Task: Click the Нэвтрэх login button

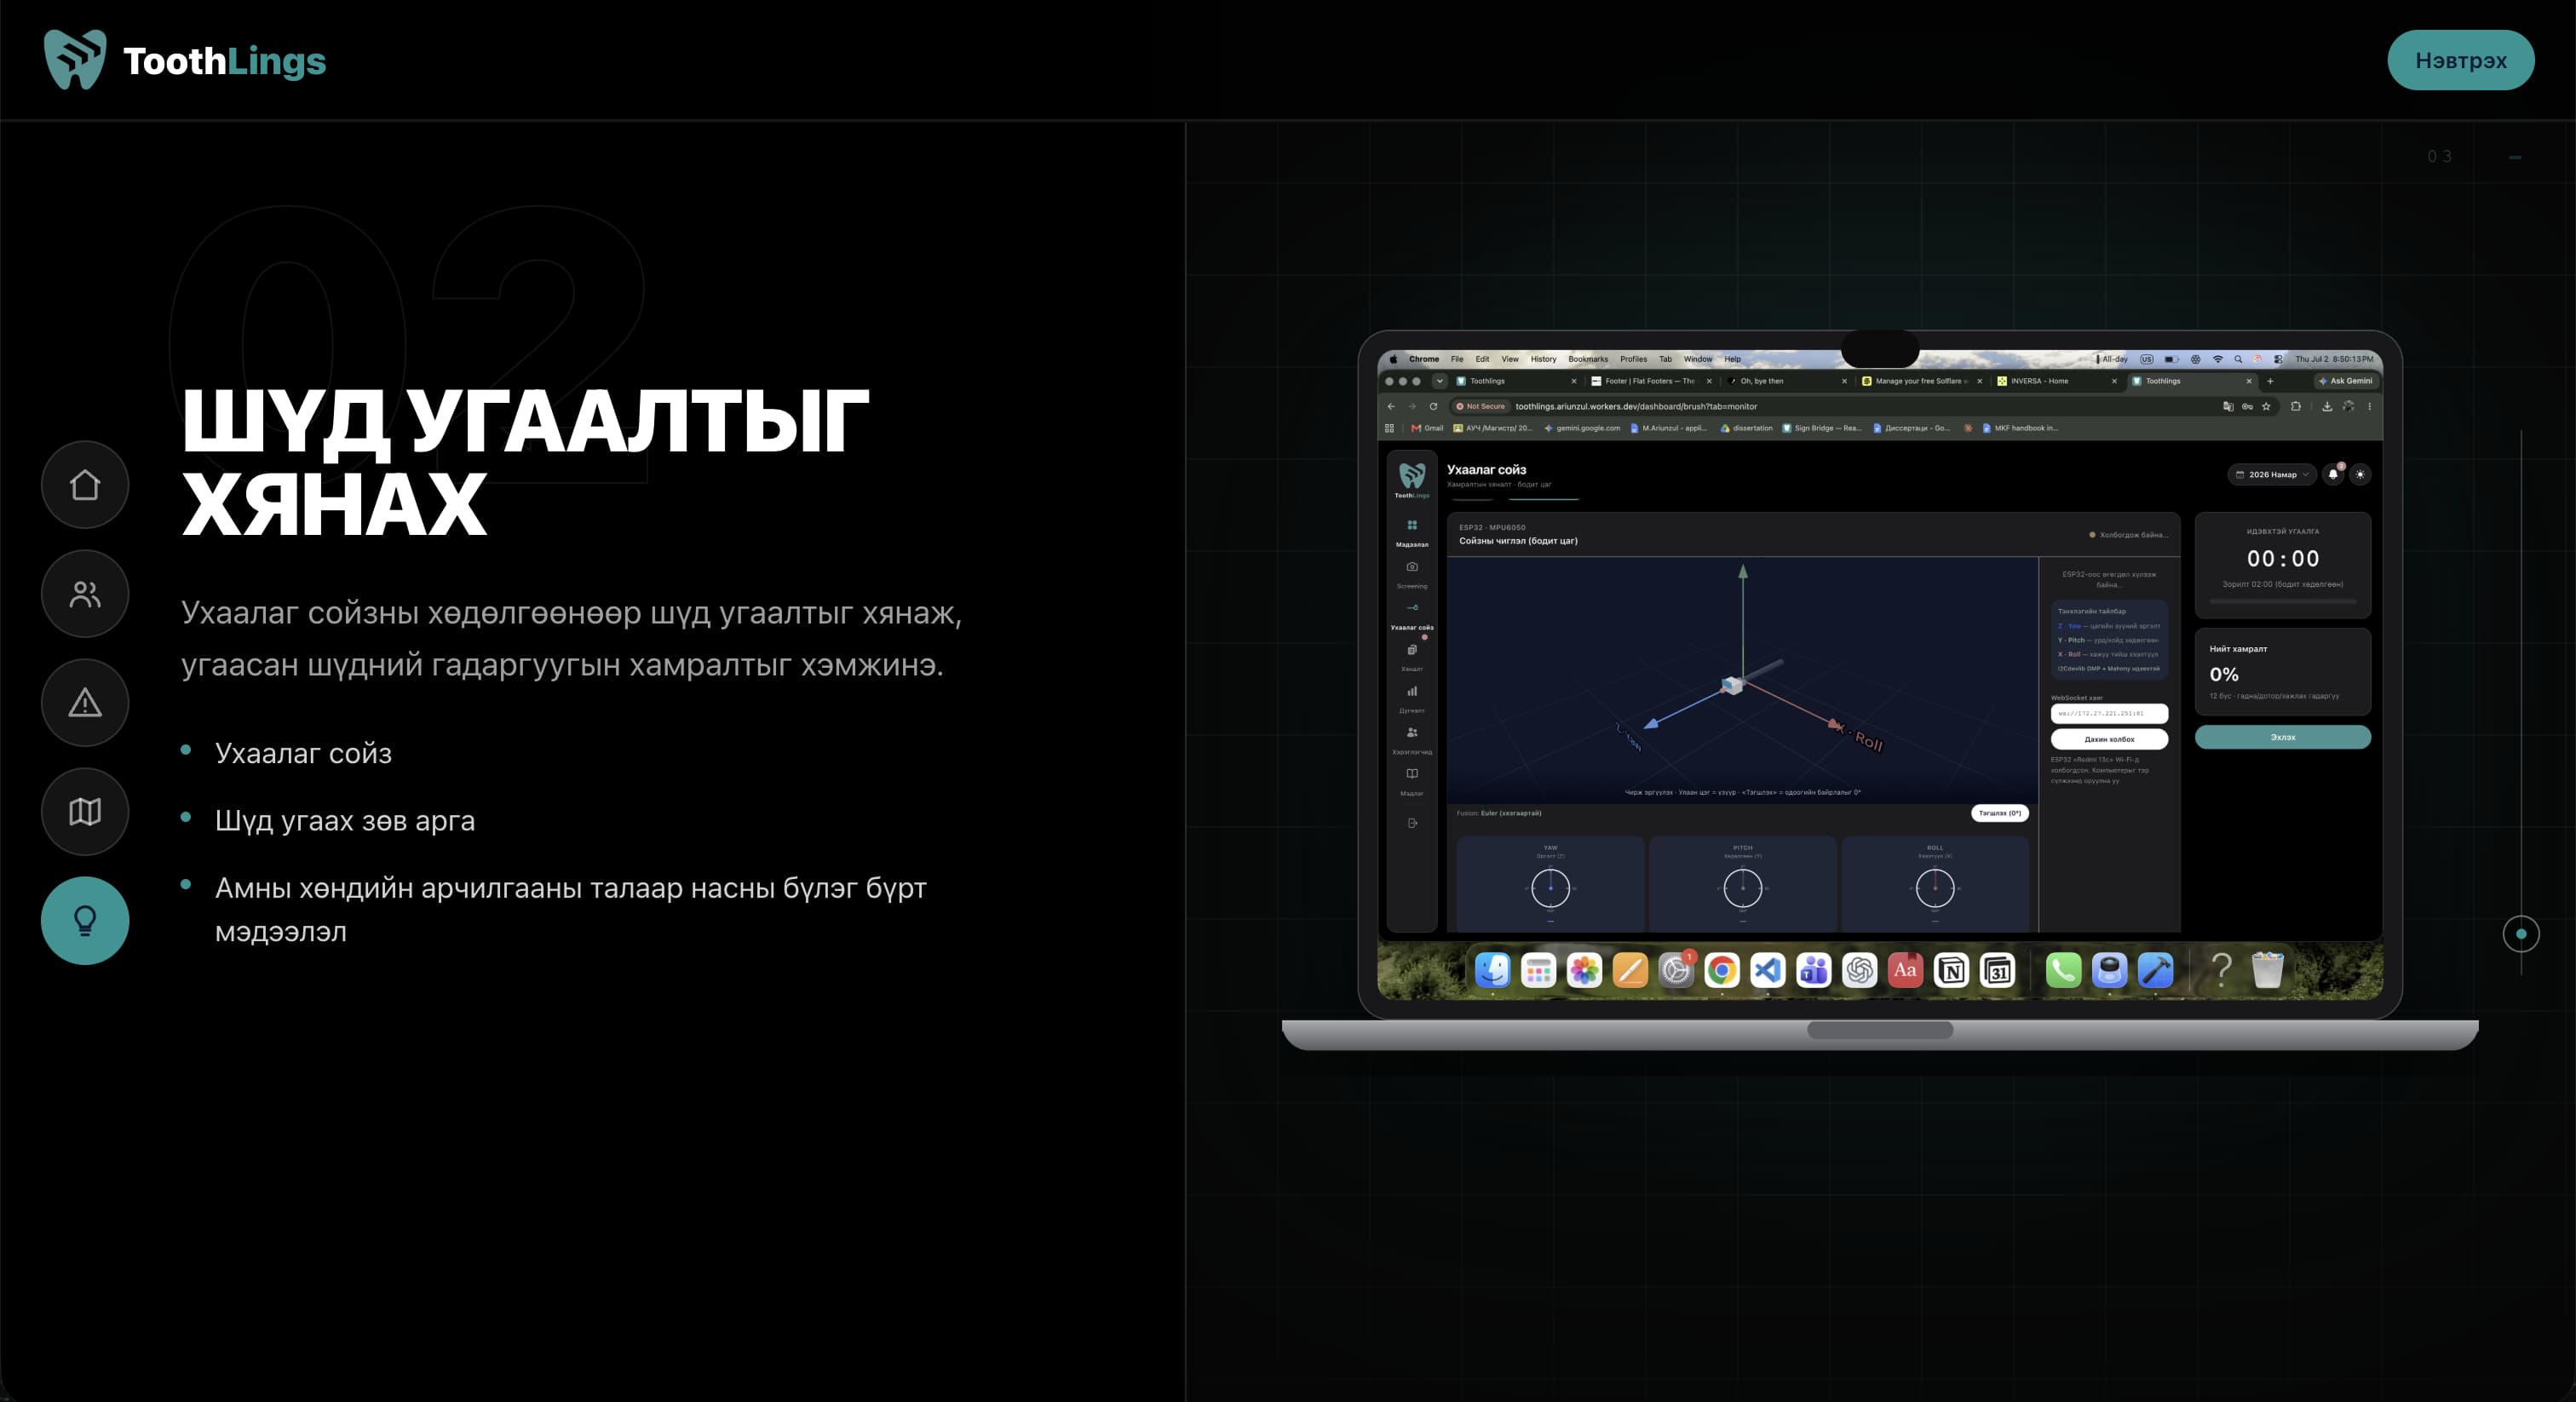Action: (x=2460, y=60)
